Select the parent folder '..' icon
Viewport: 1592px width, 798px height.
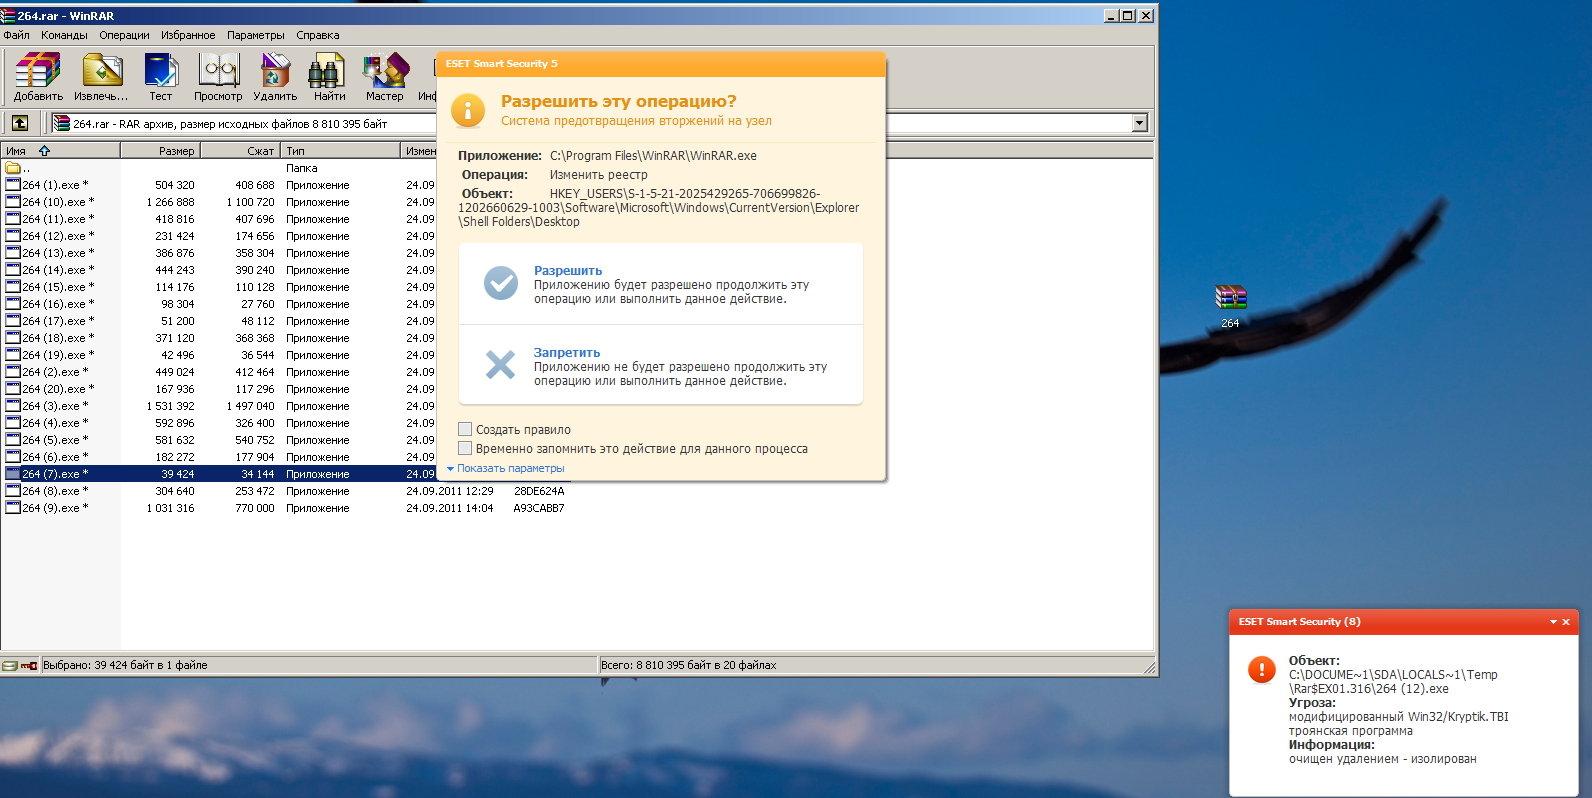tap(13, 168)
